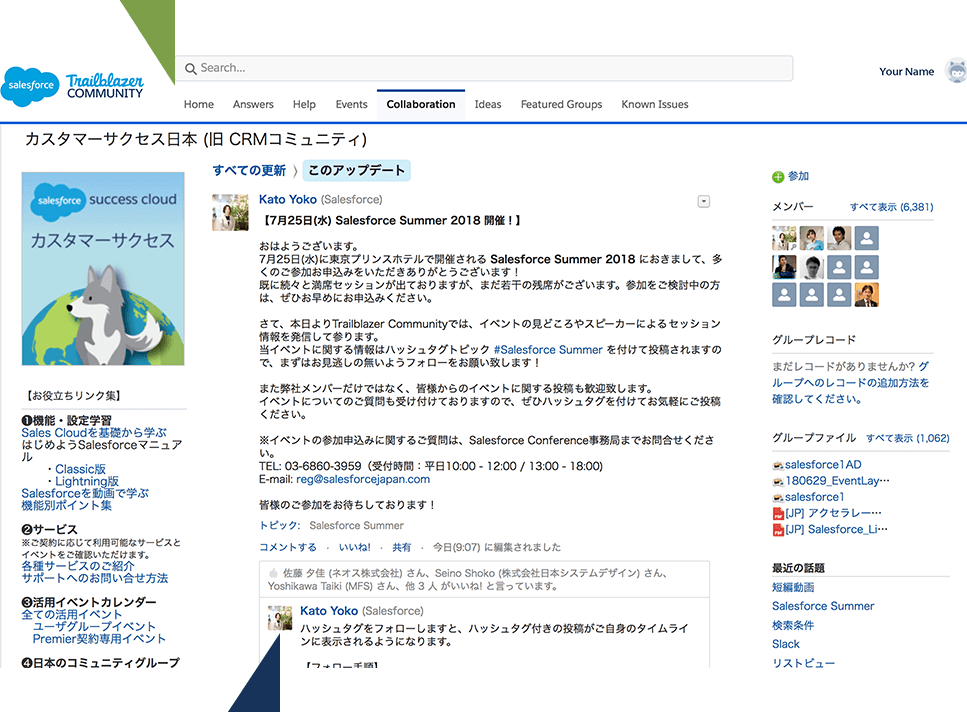Open the ユーザグループイベント link
967x712 pixels.
(x=94, y=626)
